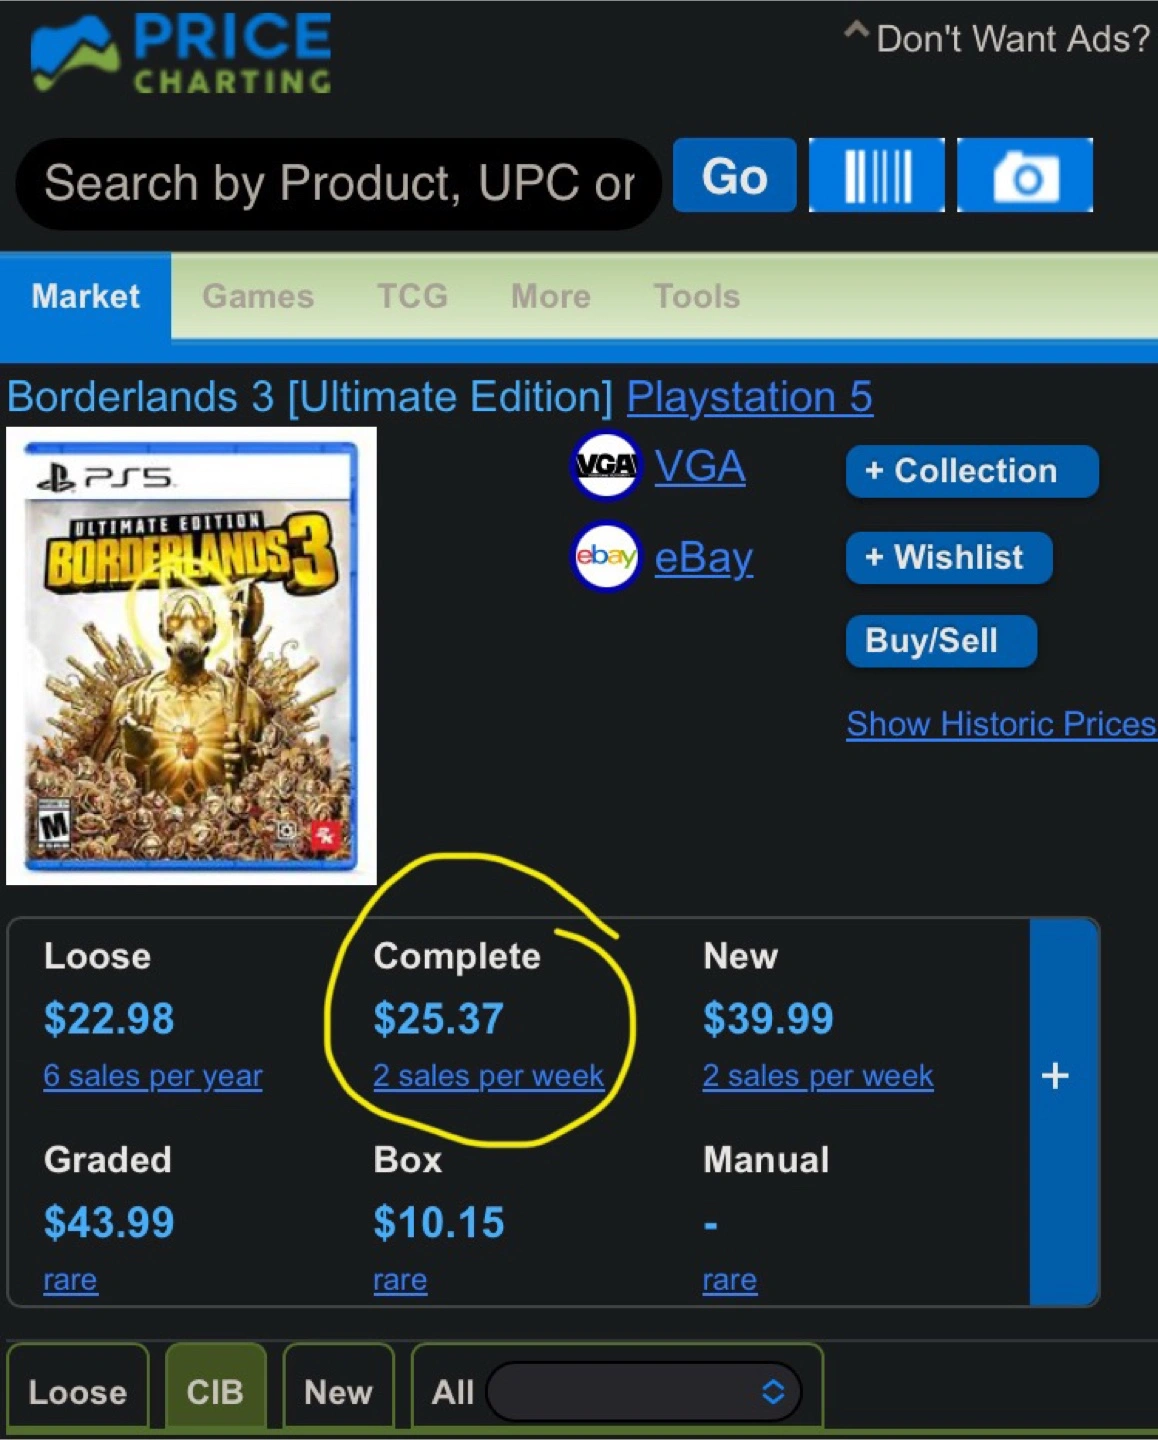1158x1440 pixels.
Task: Open the Tools menu
Action: tap(697, 296)
